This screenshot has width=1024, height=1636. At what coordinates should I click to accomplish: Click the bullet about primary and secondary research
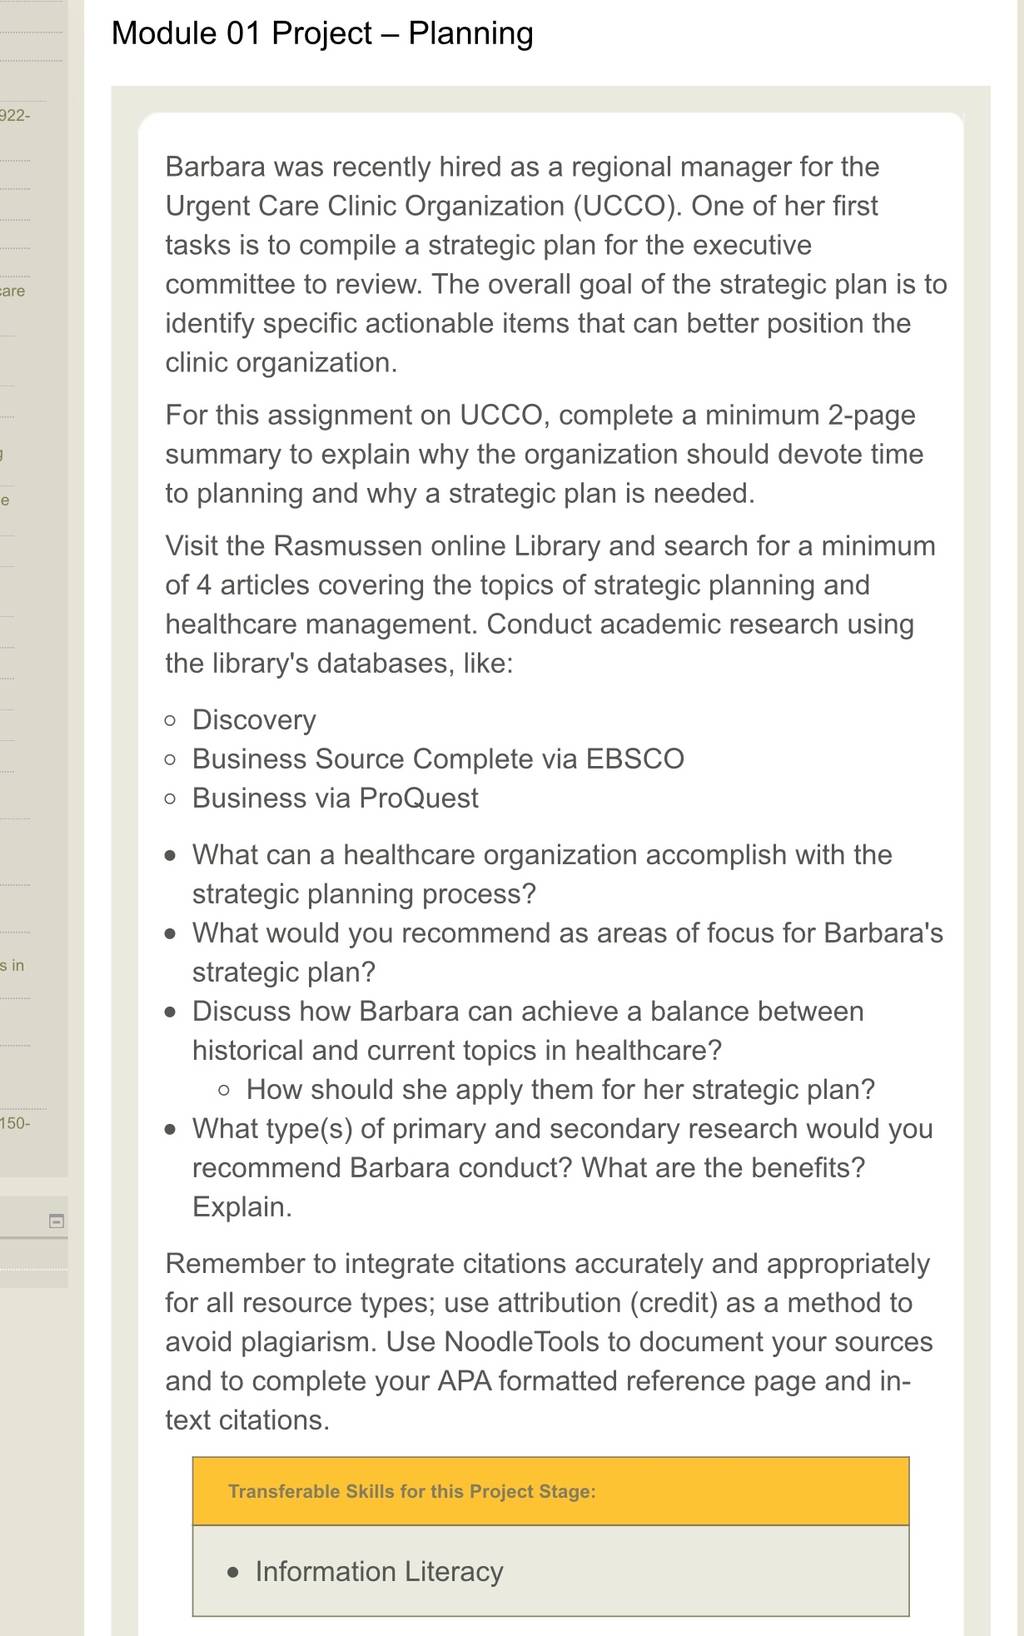(562, 1168)
